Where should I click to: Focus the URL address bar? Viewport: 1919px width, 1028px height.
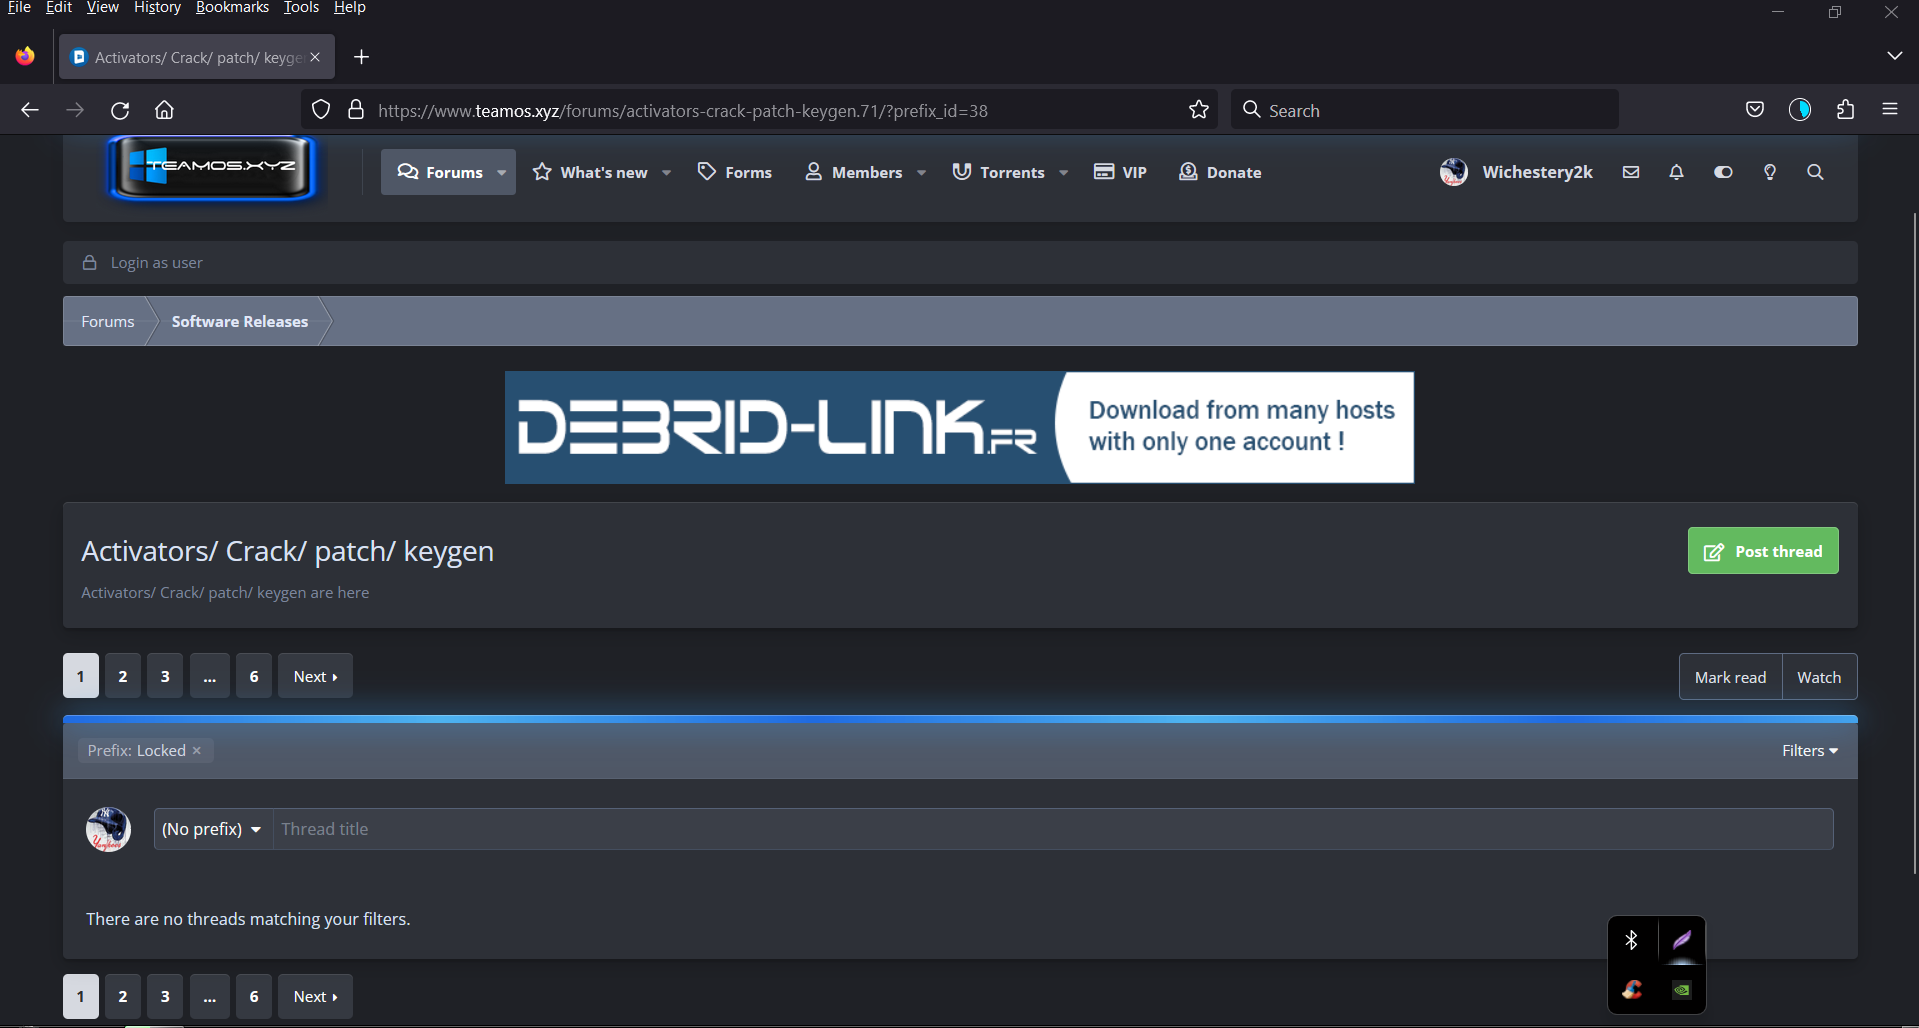(760, 110)
